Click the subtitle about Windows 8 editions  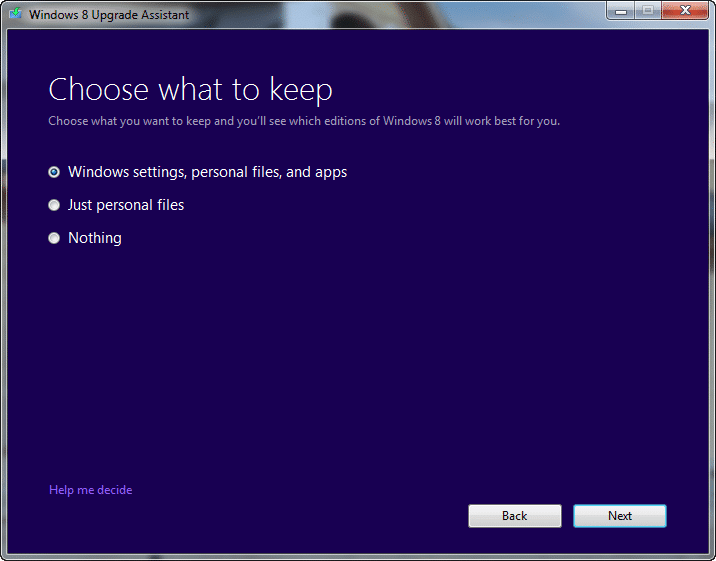[304, 121]
